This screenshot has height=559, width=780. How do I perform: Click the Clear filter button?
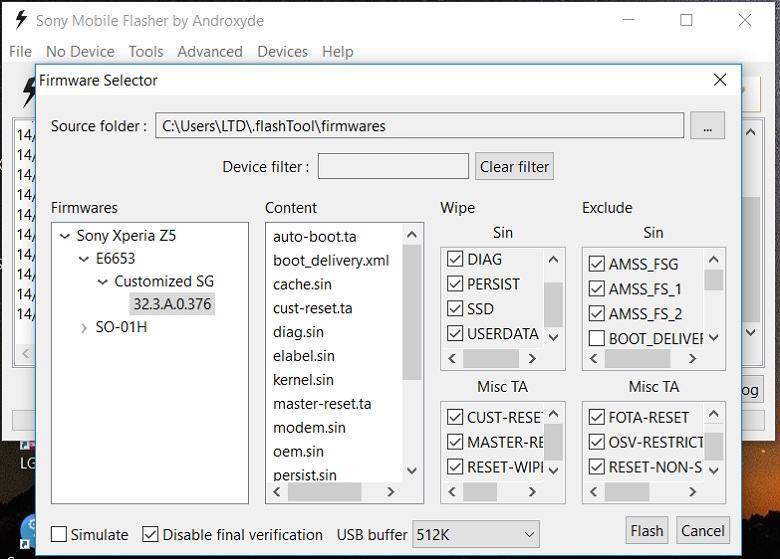pos(514,166)
